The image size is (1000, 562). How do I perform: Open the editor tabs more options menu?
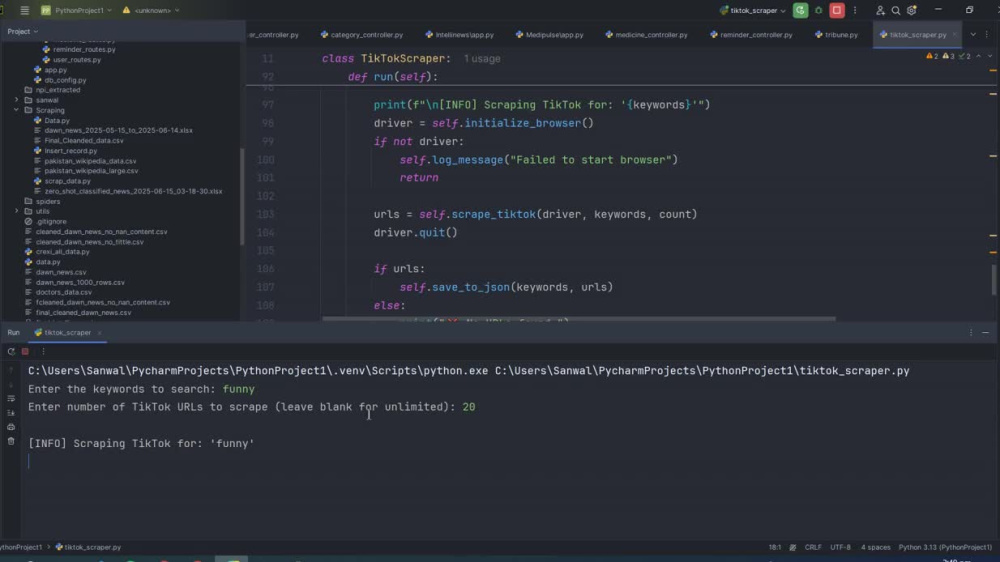point(987,34)
